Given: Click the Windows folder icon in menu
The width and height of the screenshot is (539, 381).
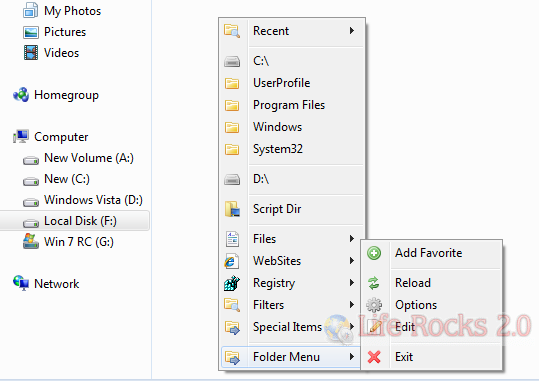Looking at the screenshot, I should tap(232, 127).
